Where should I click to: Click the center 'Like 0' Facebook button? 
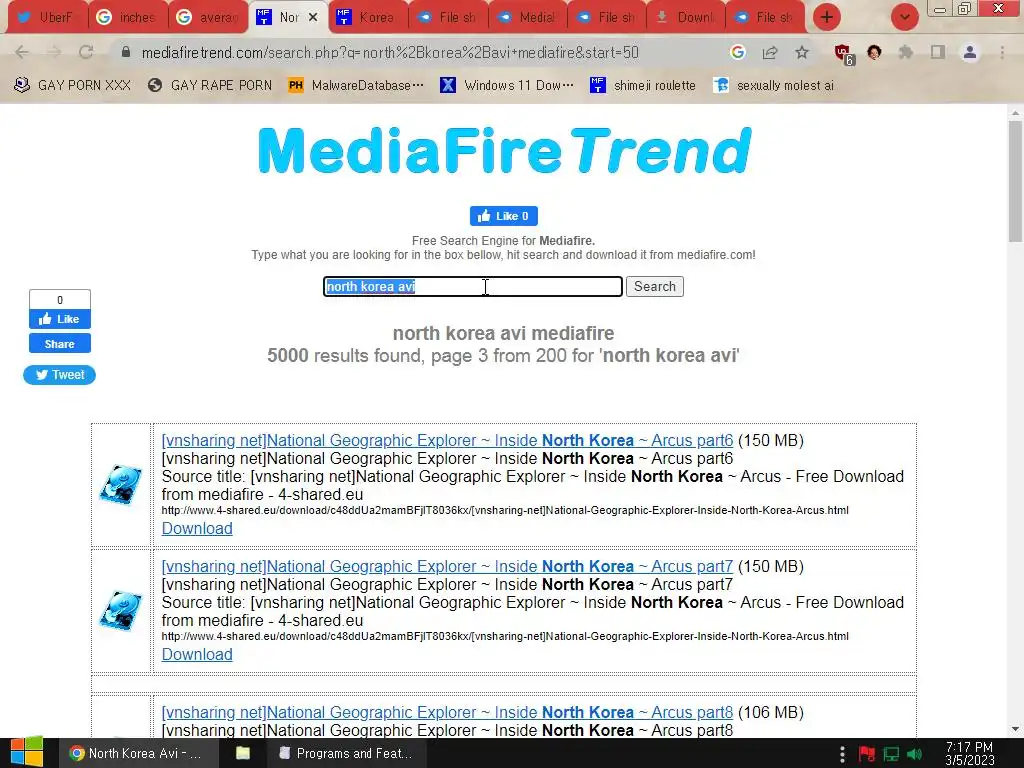504,216
